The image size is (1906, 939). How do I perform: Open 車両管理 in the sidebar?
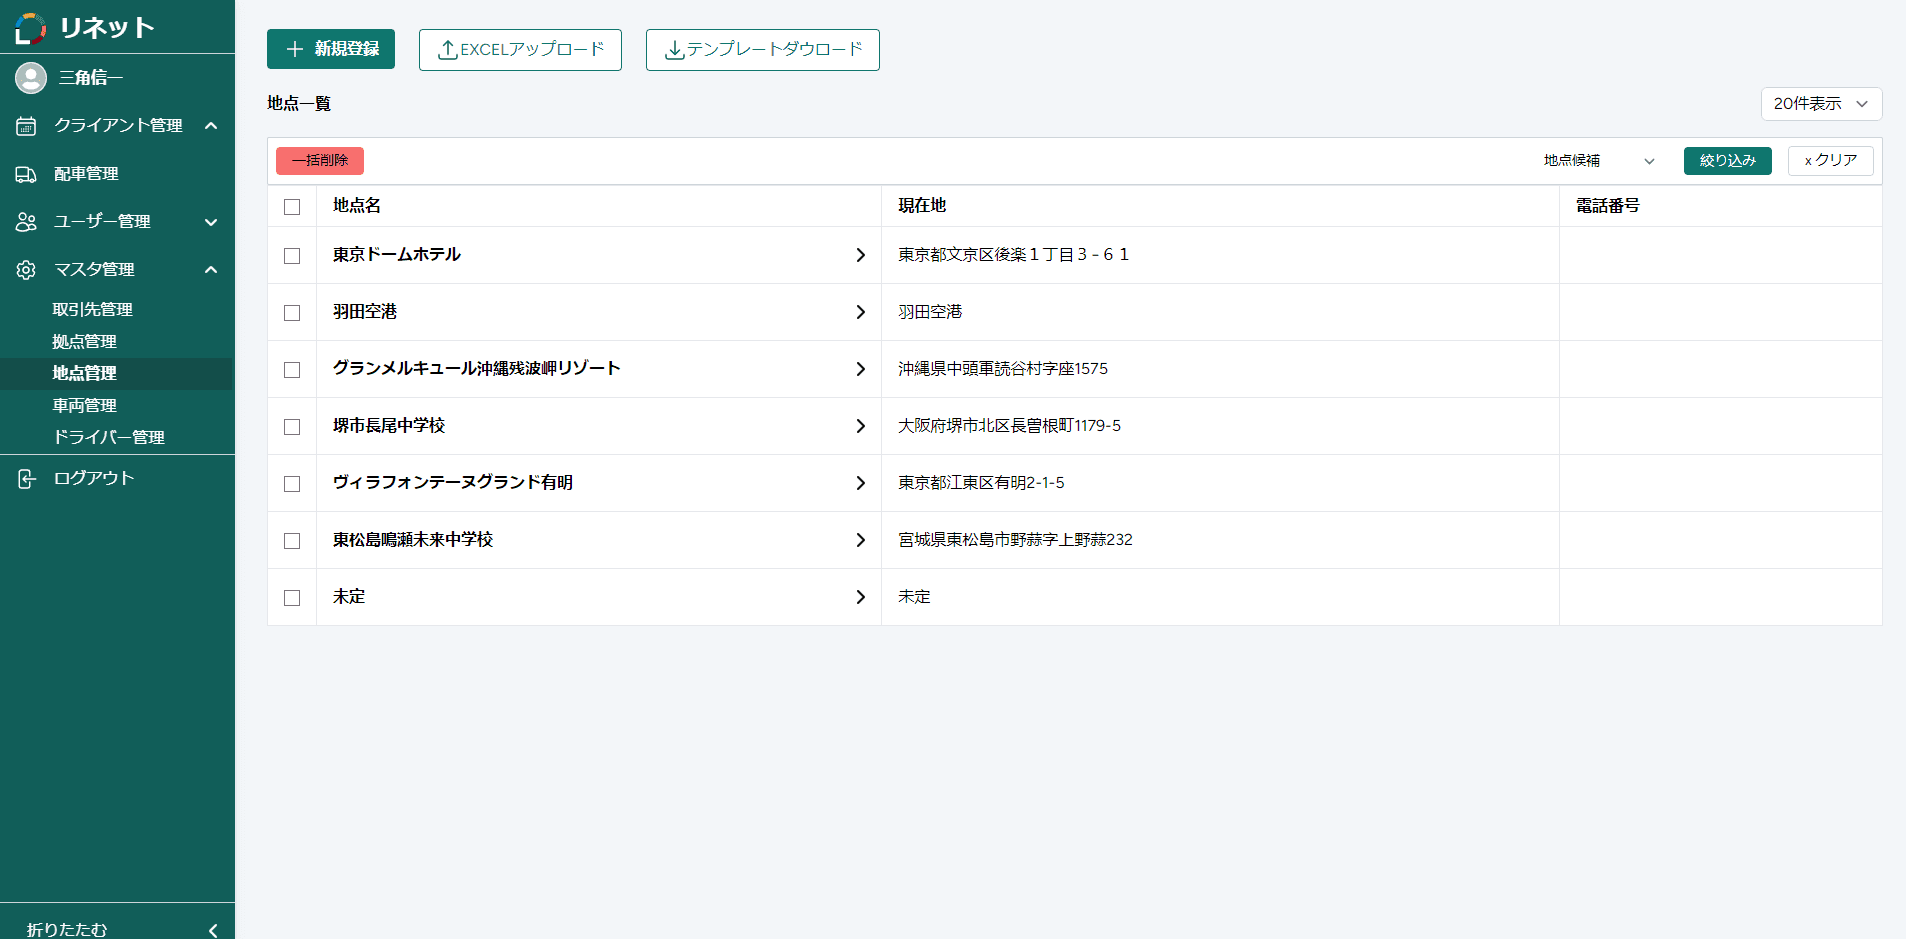[85, 406]
